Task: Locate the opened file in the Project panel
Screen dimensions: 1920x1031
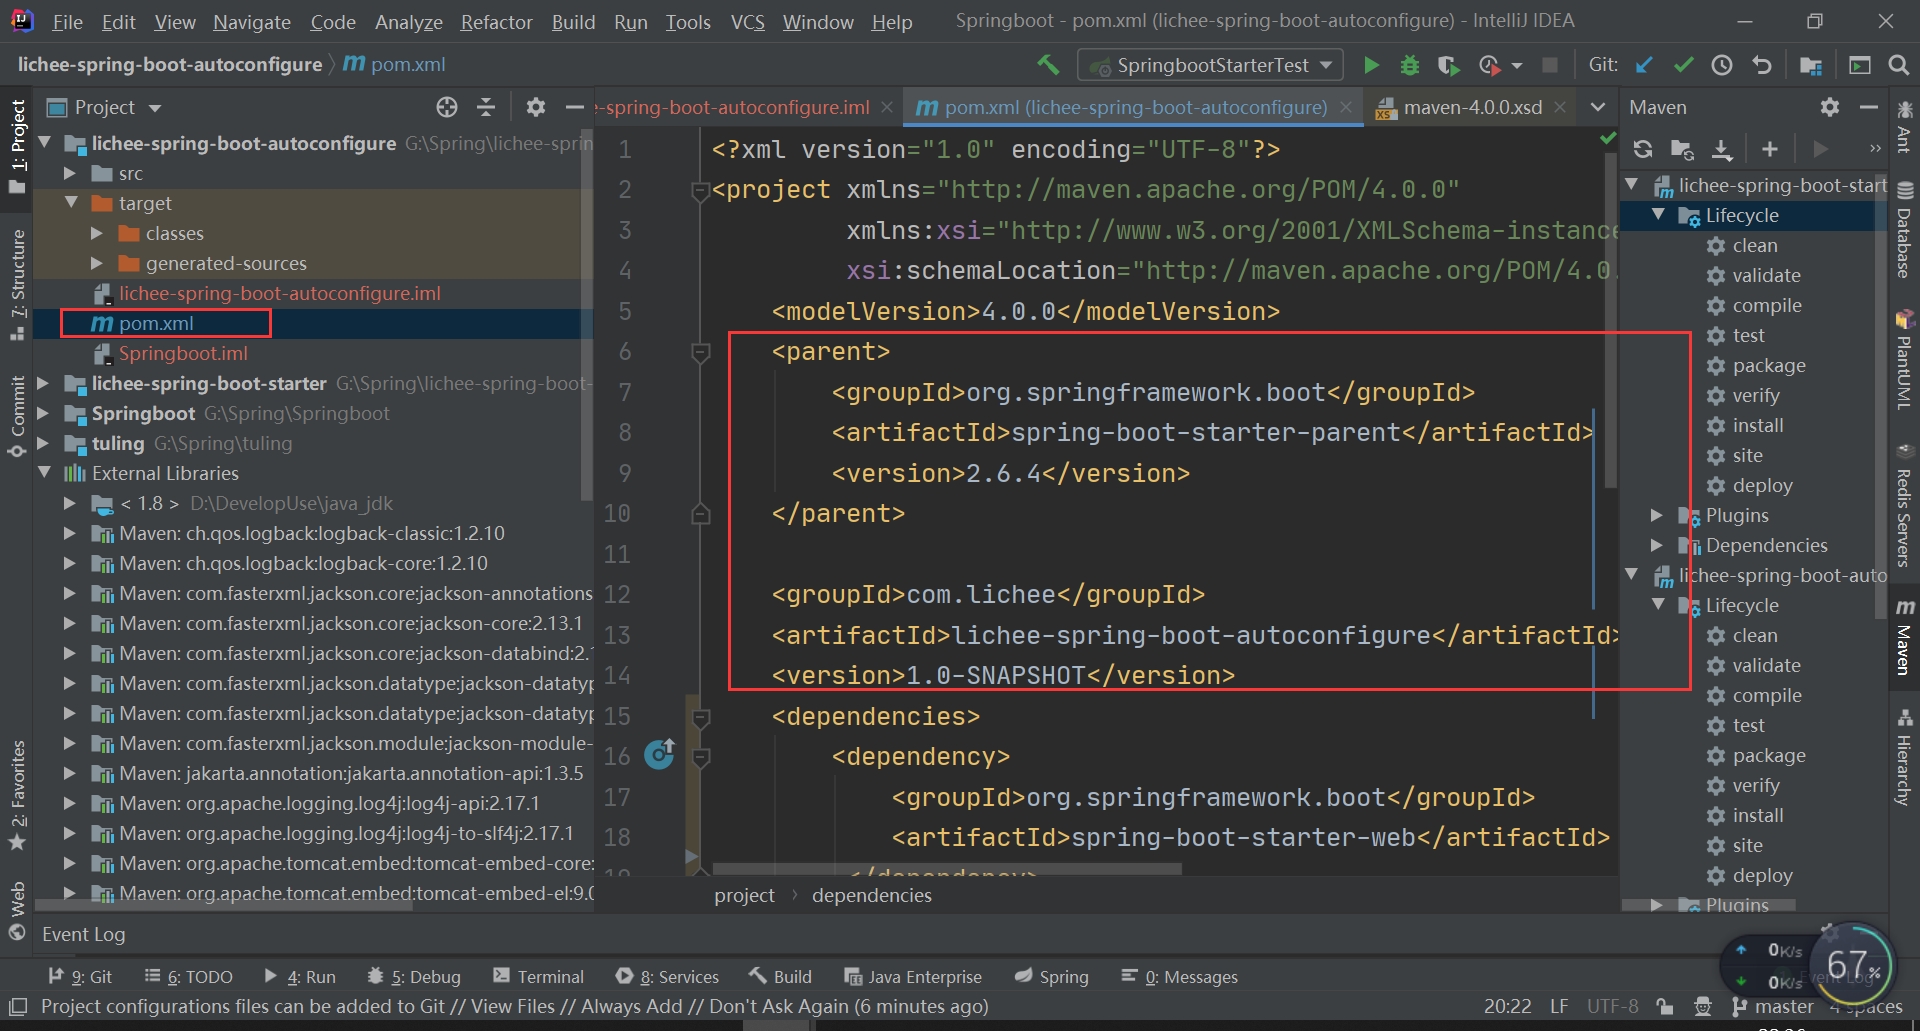Action: tap(447, 107)
